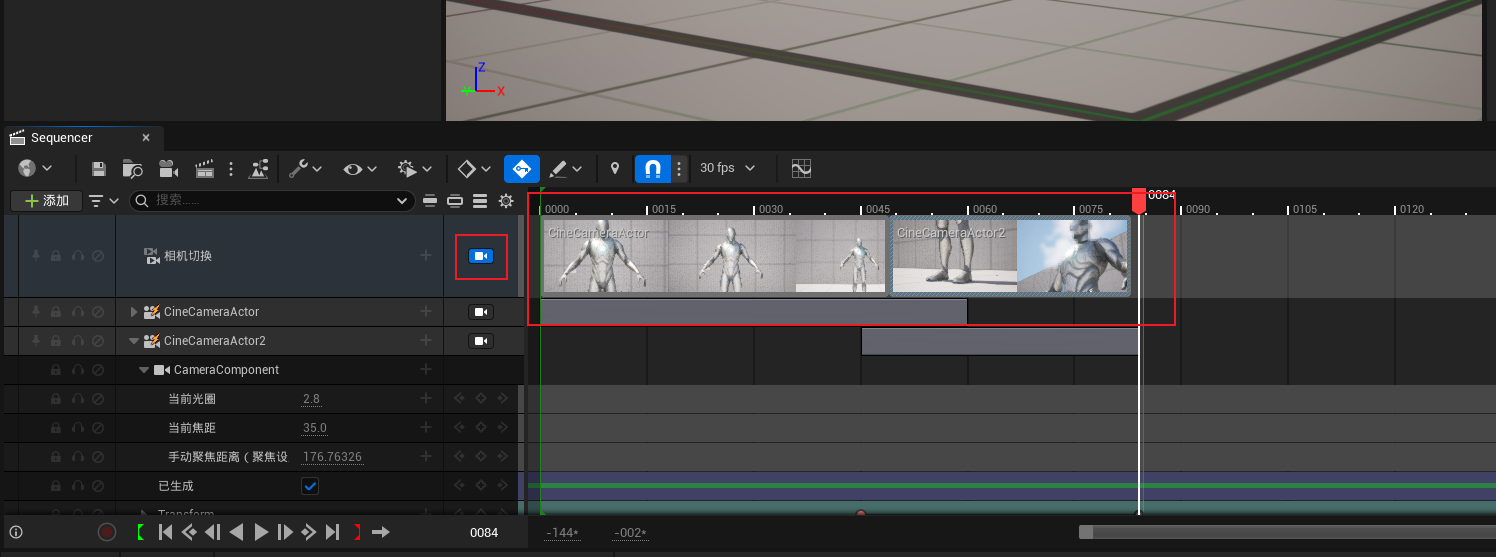Click the 当前焦距 value 35.0 field
Screen dimensions: 1496x557
coord(315,428)
